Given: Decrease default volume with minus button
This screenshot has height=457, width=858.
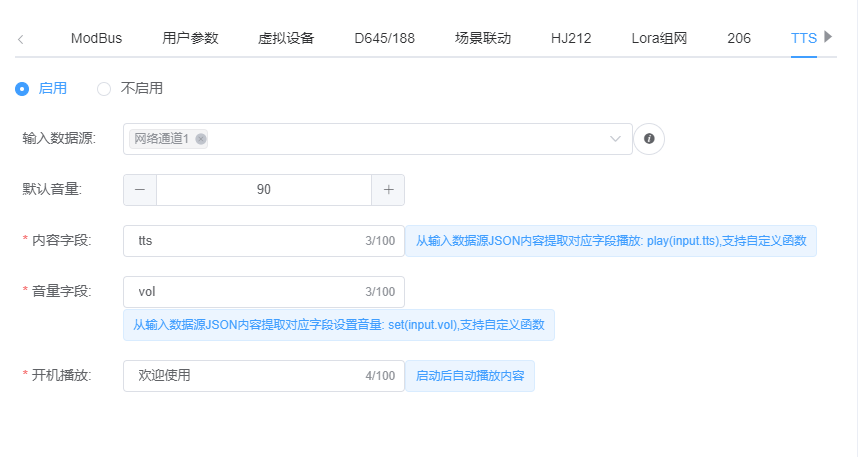Looking at the screenshot, I should [x=140, y=190].
